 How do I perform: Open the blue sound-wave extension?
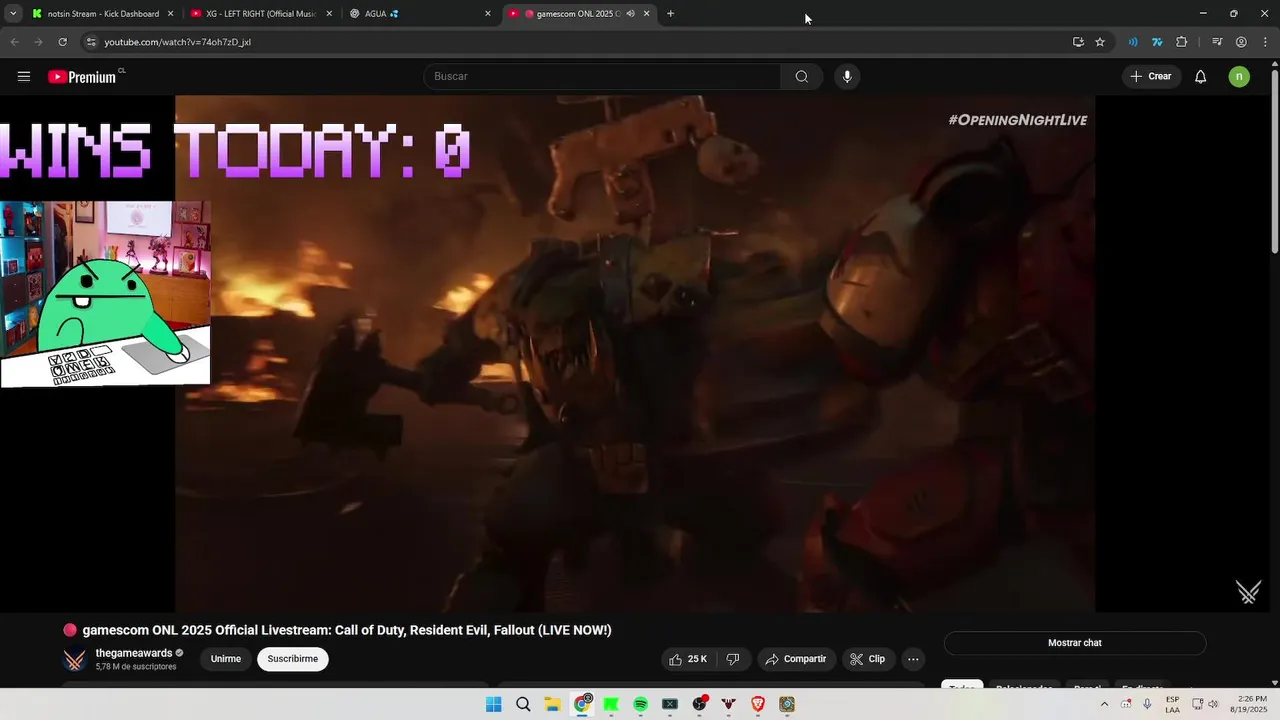1133,42
